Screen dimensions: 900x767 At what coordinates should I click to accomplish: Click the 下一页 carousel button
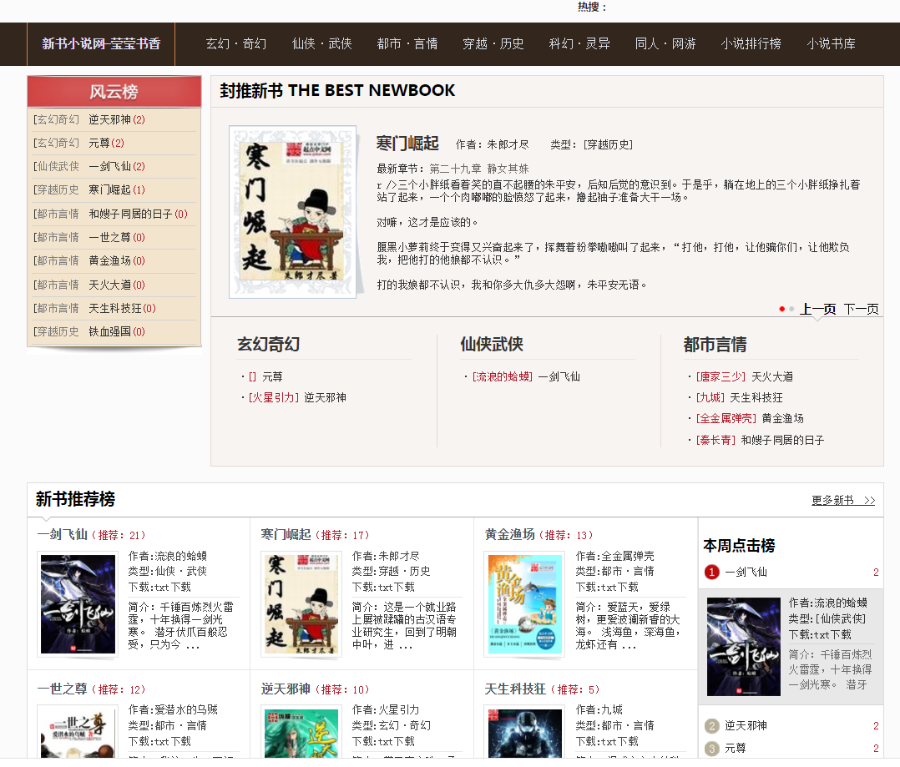(863, 309)
